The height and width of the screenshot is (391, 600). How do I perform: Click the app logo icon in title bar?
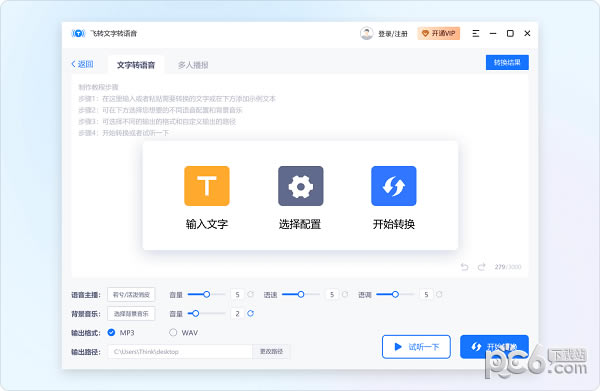78,34
